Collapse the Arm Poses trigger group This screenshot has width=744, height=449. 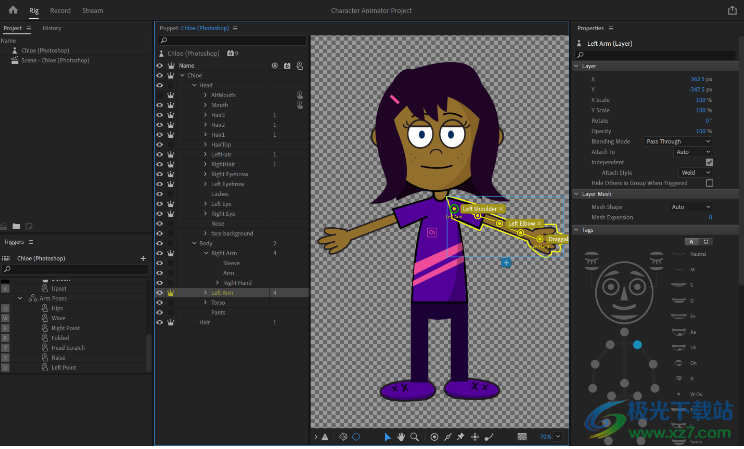coord(20,299)
